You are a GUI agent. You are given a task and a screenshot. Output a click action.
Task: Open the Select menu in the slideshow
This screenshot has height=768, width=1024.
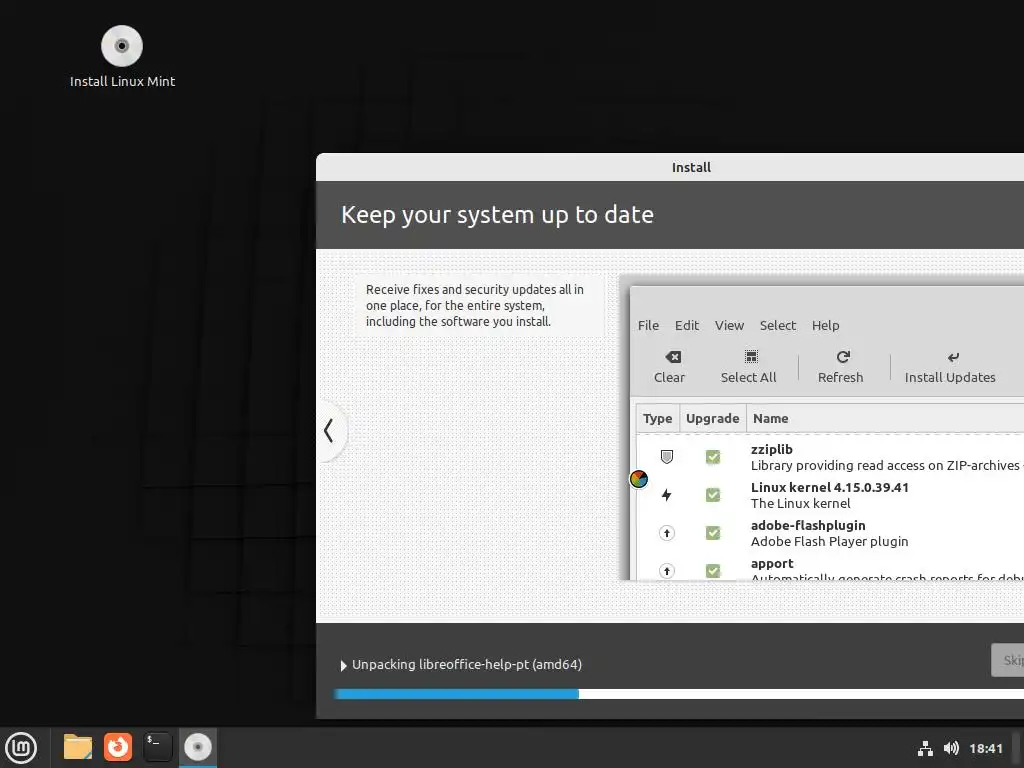777,325
